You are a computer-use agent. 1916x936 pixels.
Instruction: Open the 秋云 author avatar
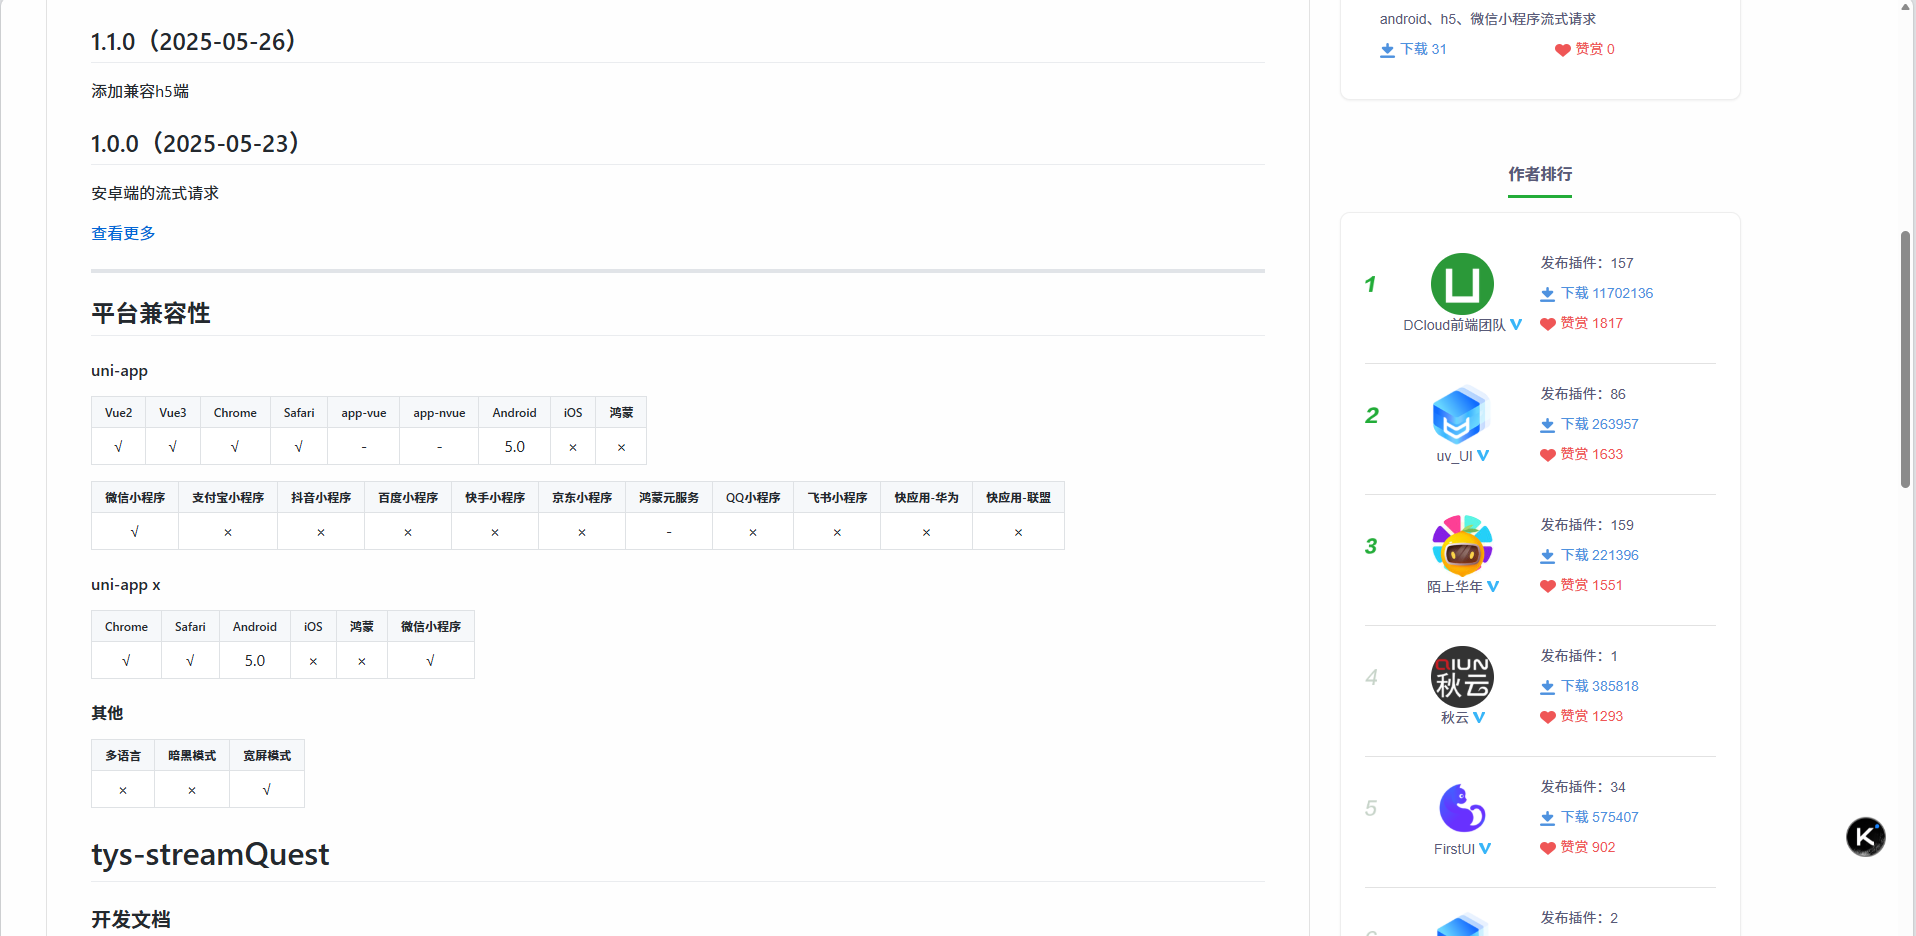click(1462, 677)
